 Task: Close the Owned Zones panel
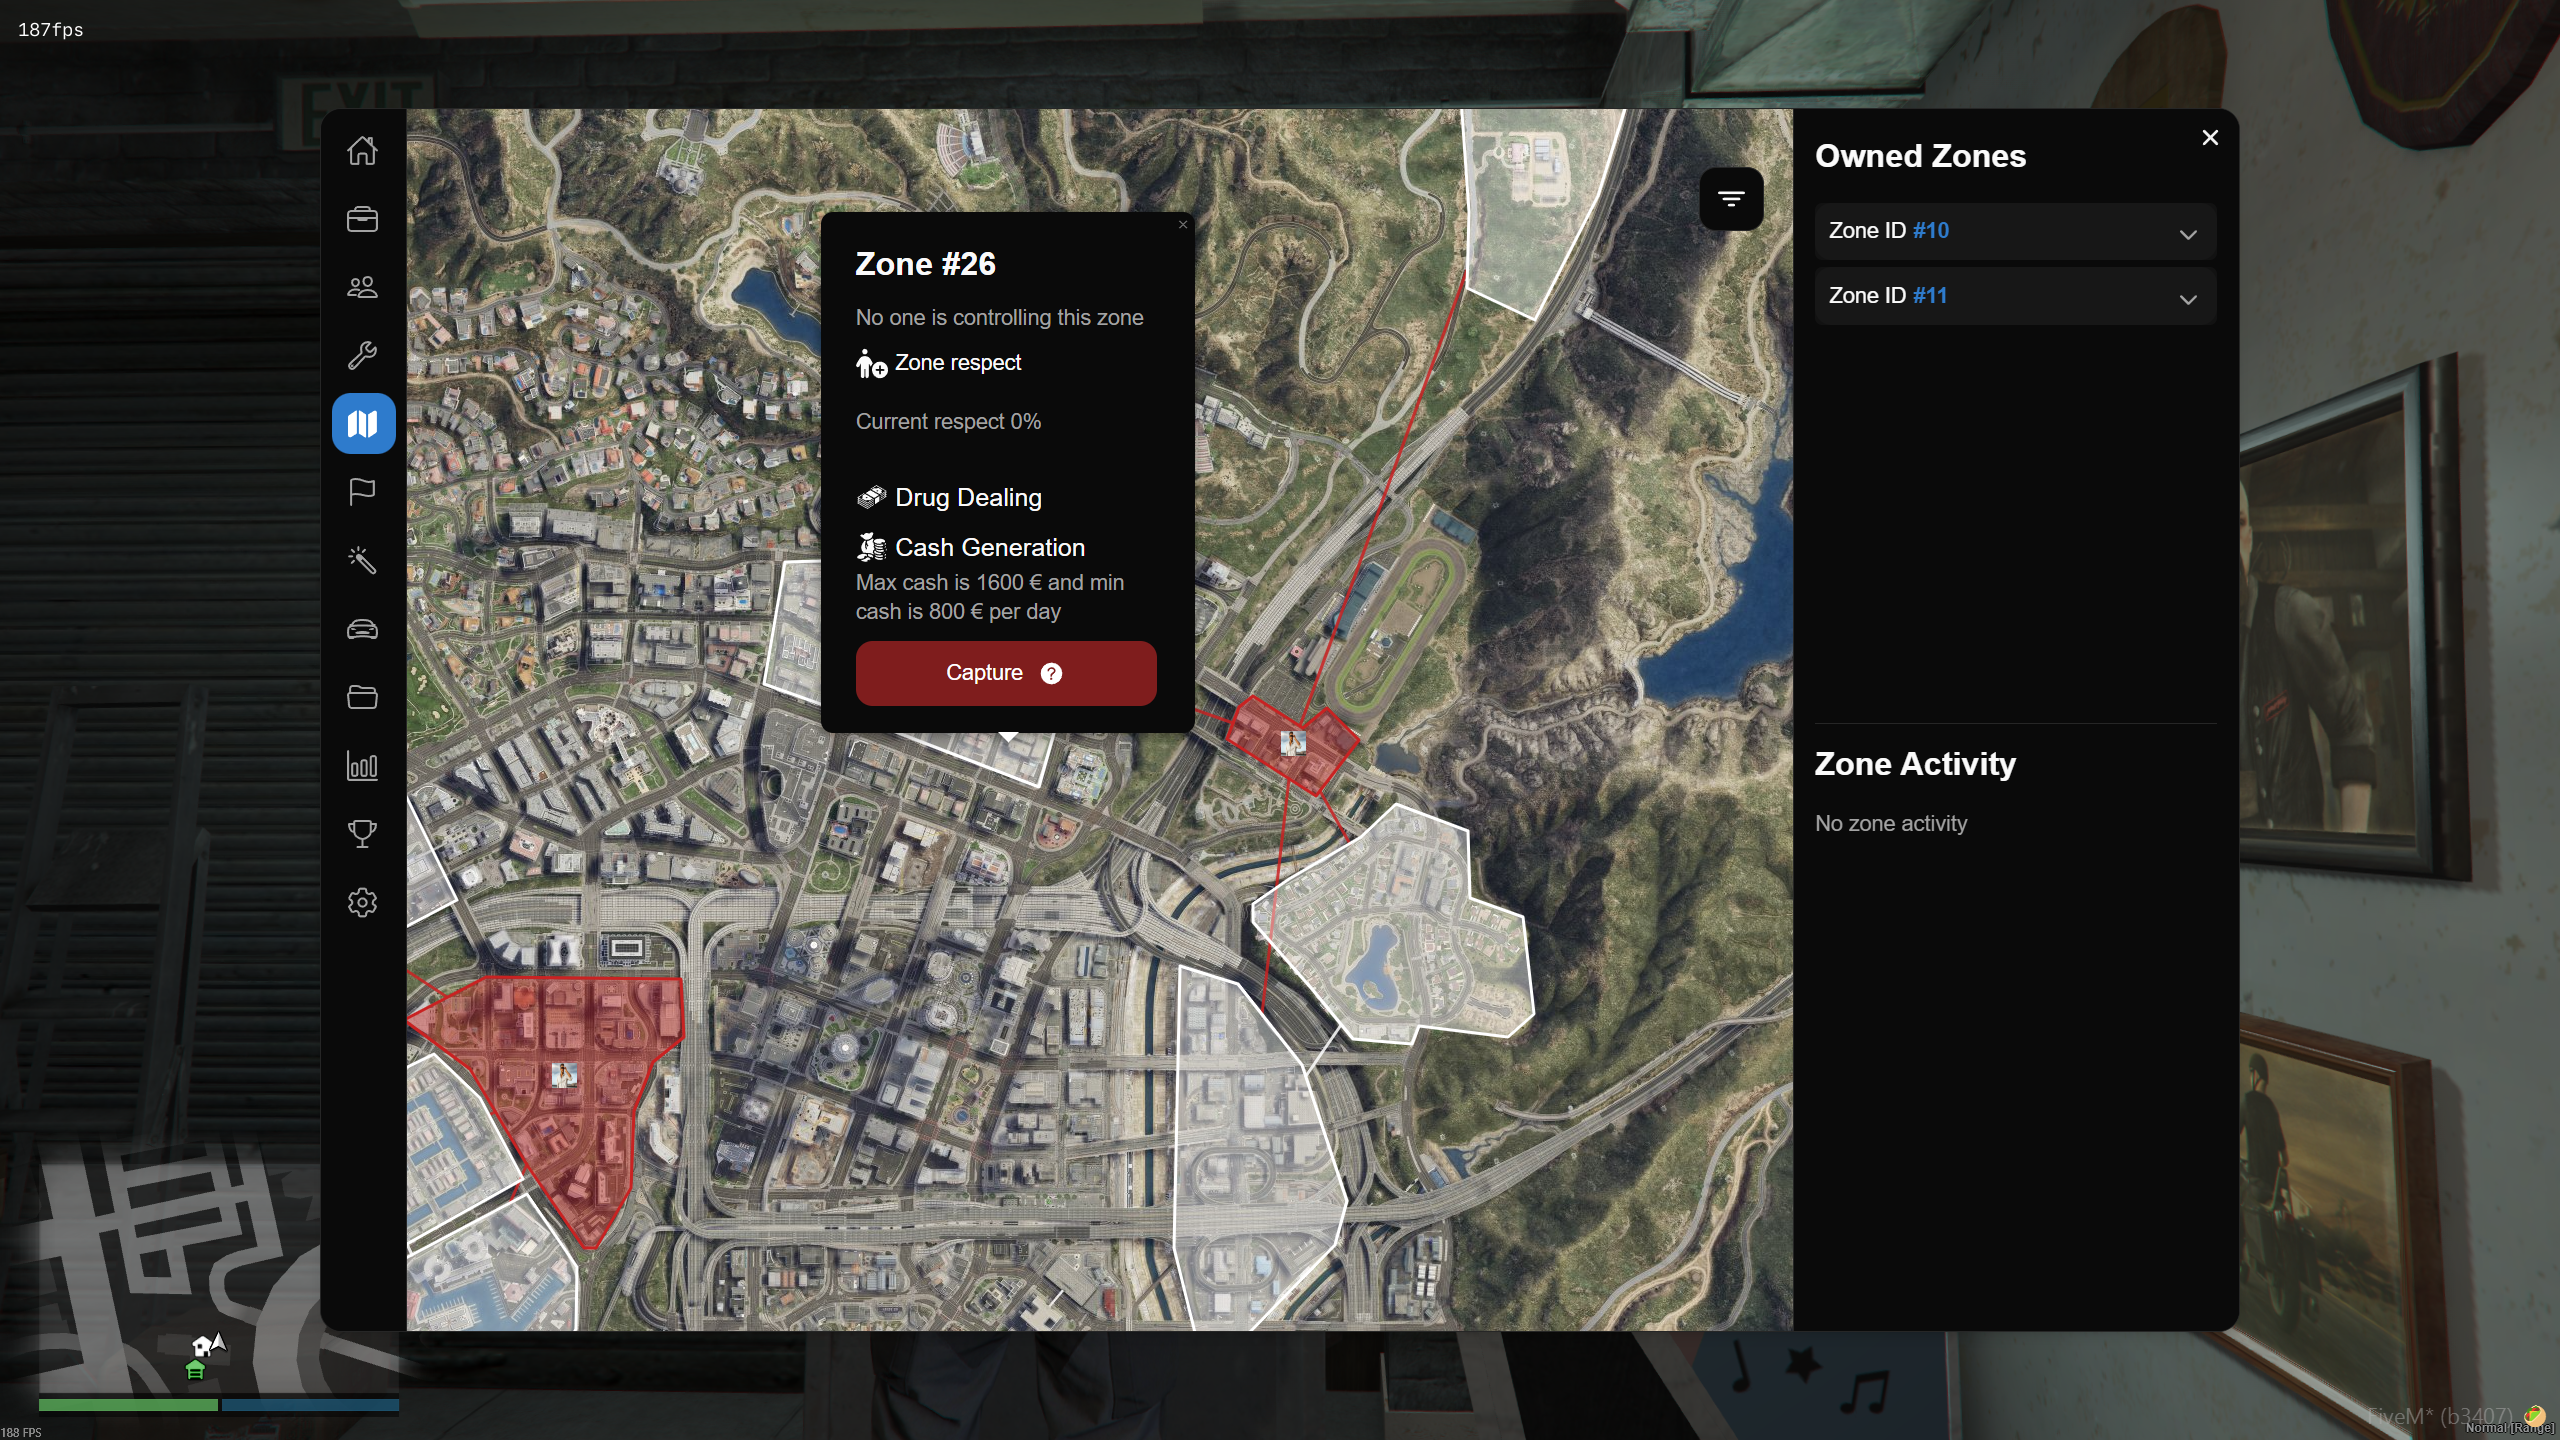pyautogui.click(x=2209, y=137)
